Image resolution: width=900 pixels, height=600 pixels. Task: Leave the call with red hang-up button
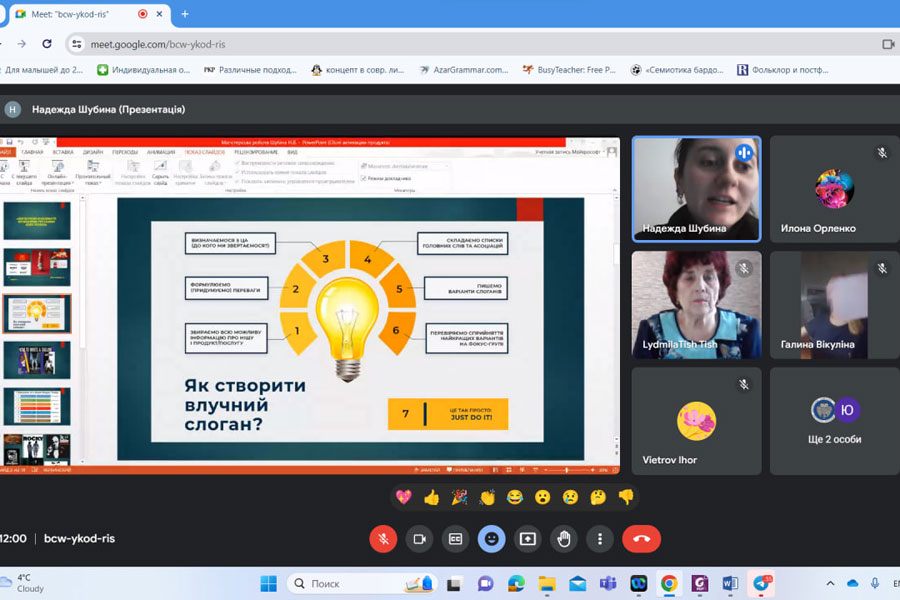(641, 539)
